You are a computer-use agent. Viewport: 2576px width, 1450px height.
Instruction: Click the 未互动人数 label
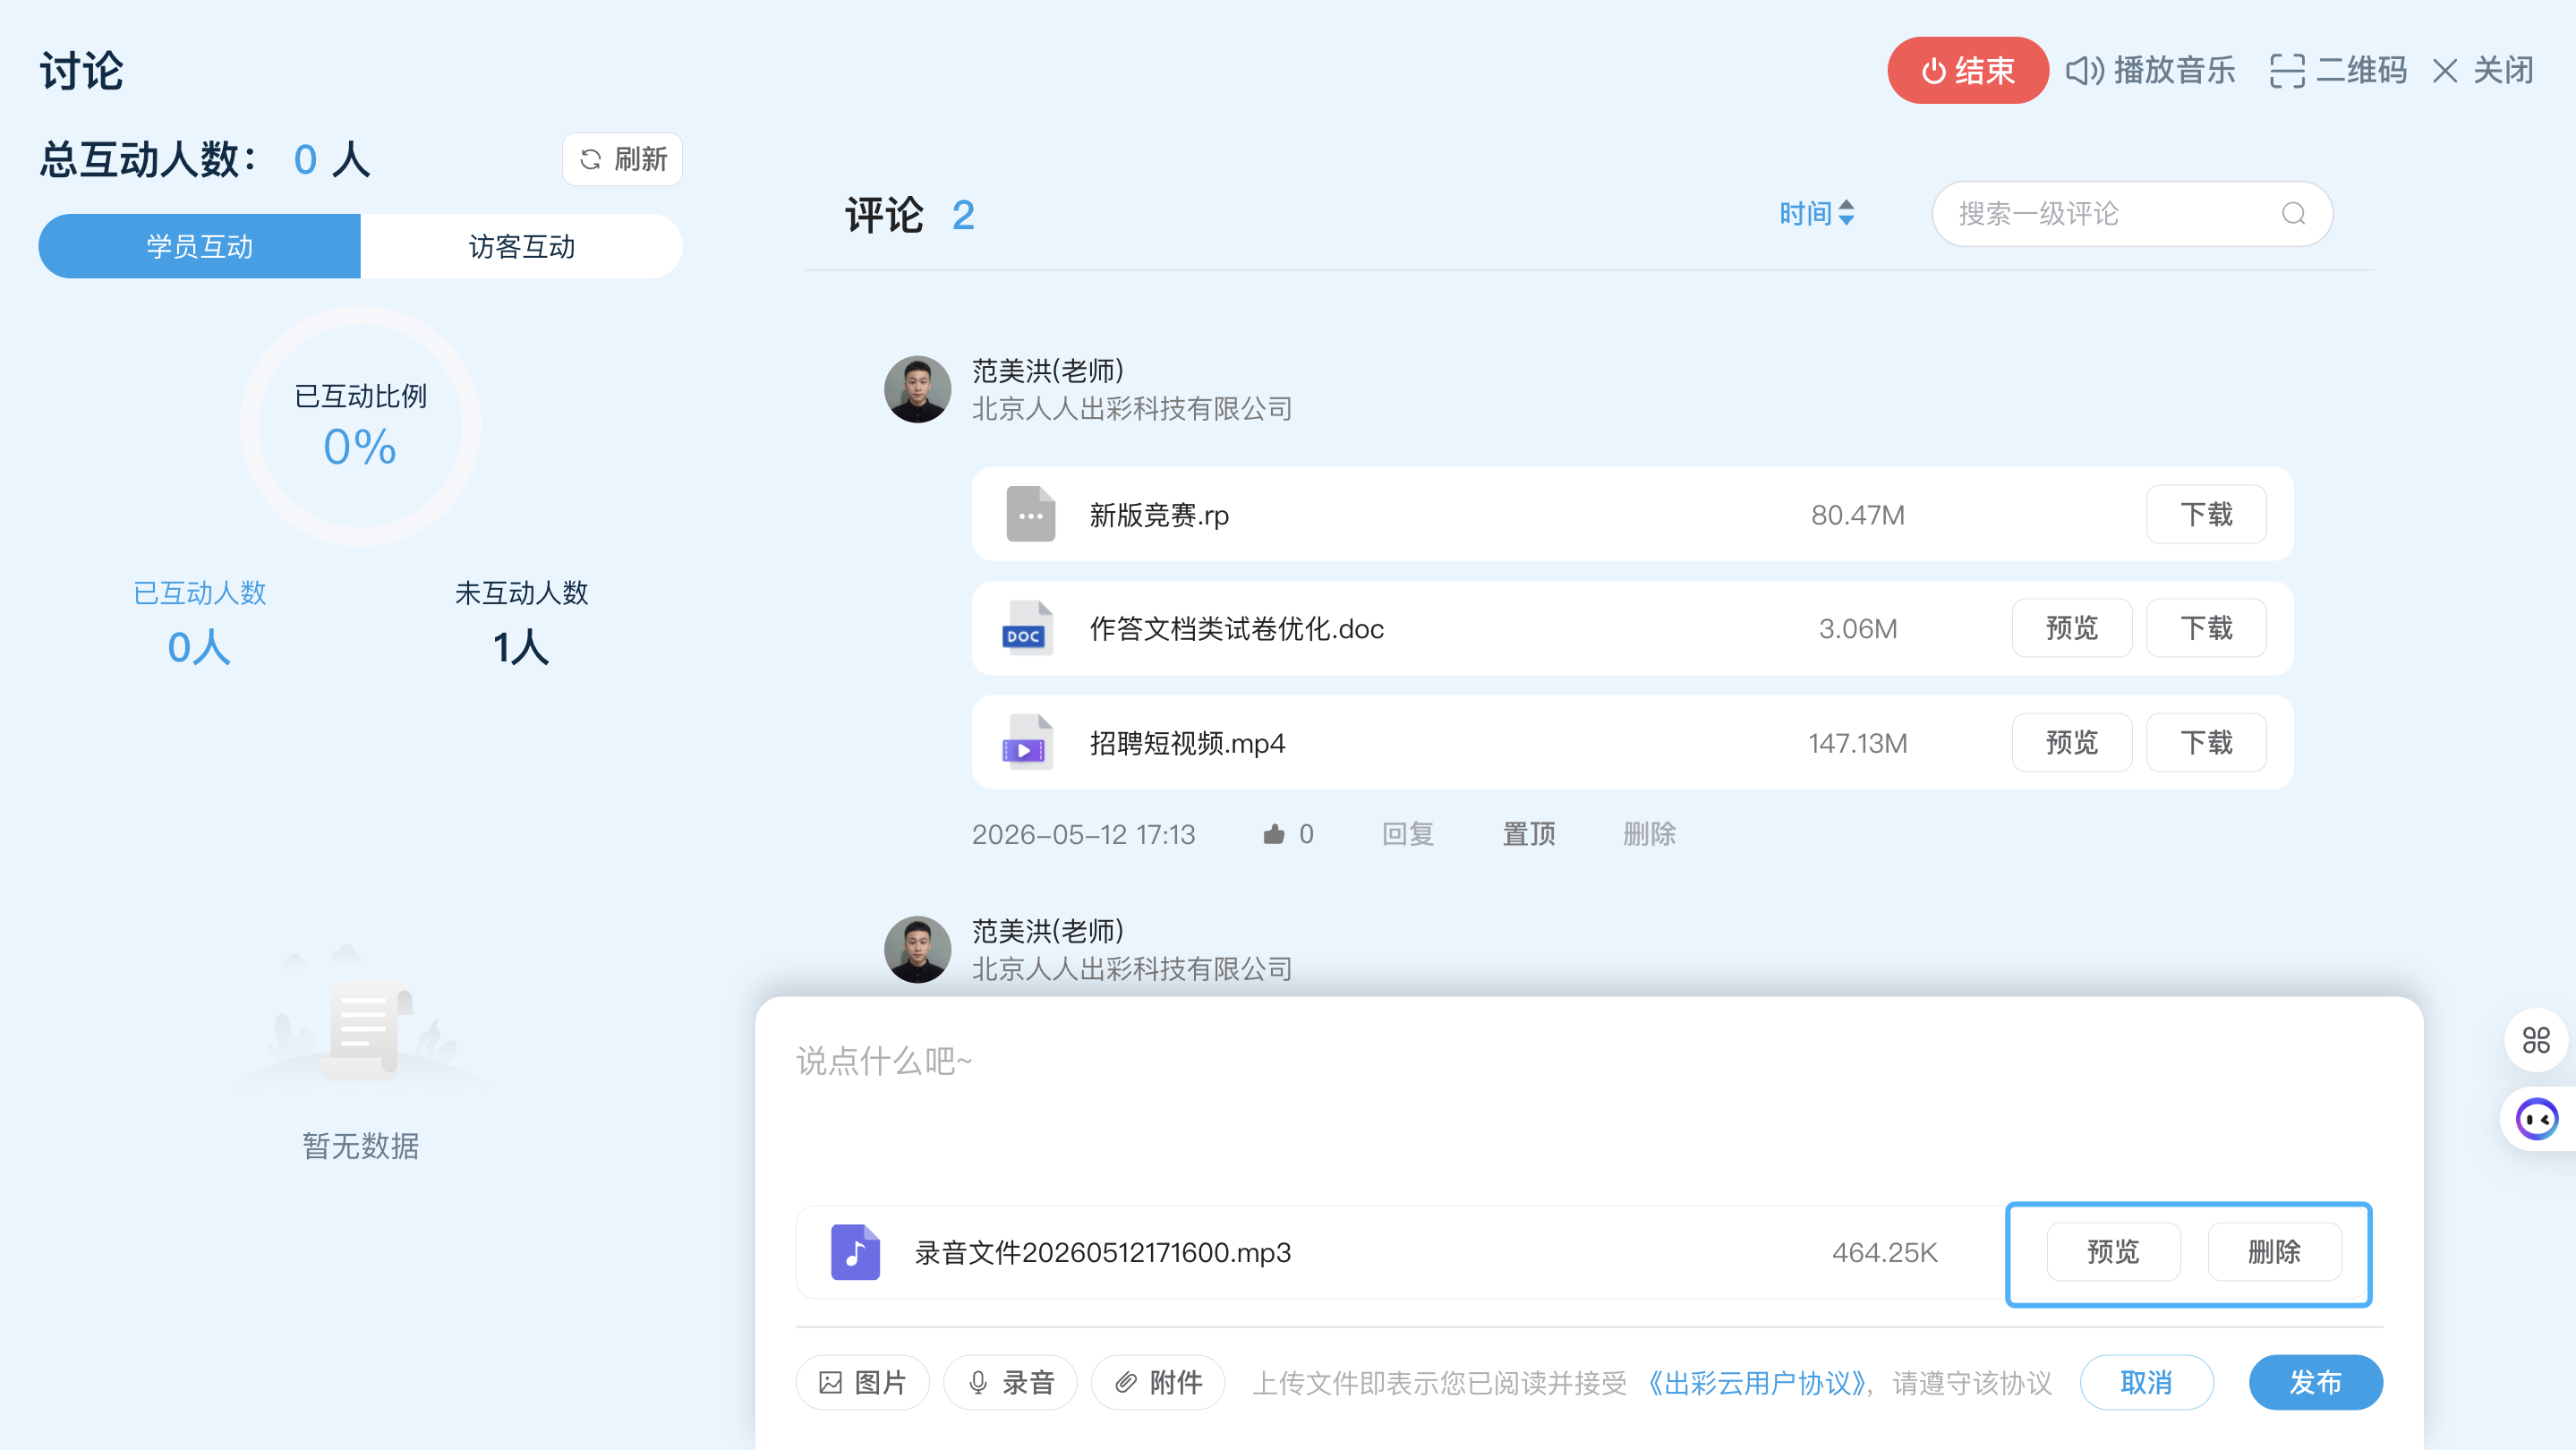[521, 592]
